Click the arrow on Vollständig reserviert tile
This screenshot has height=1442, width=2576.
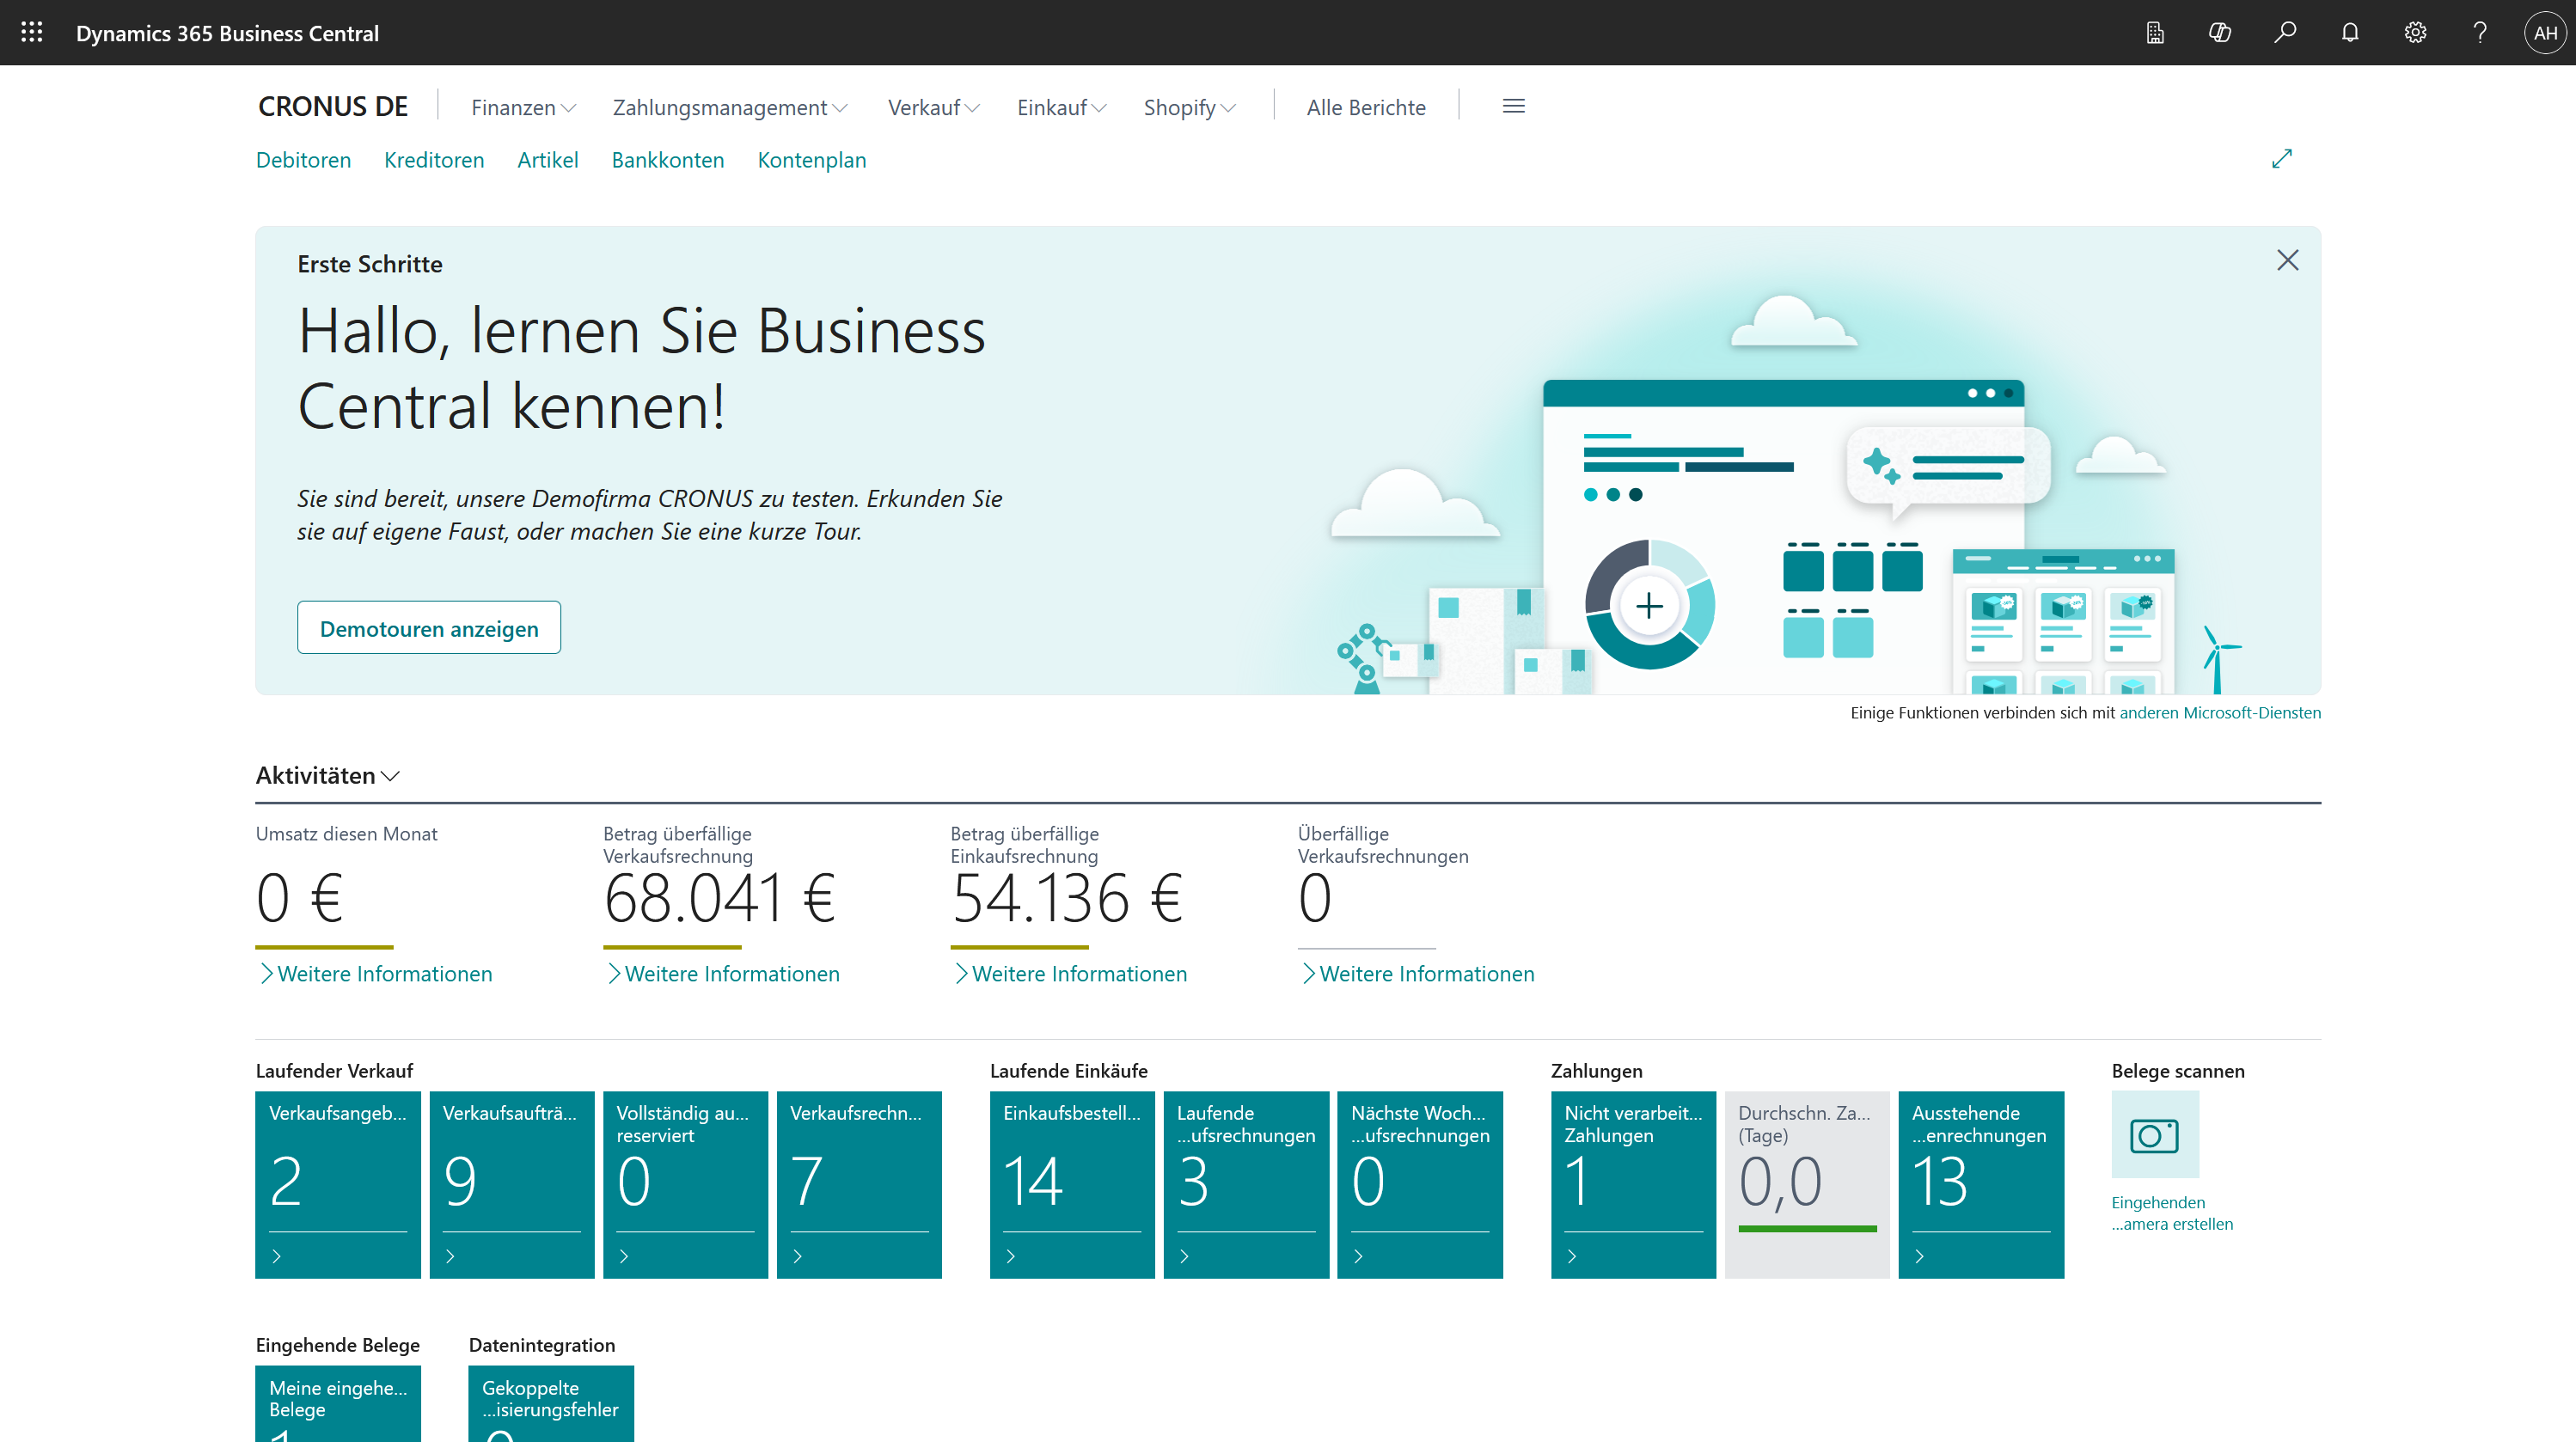(x=625, y=1256)
